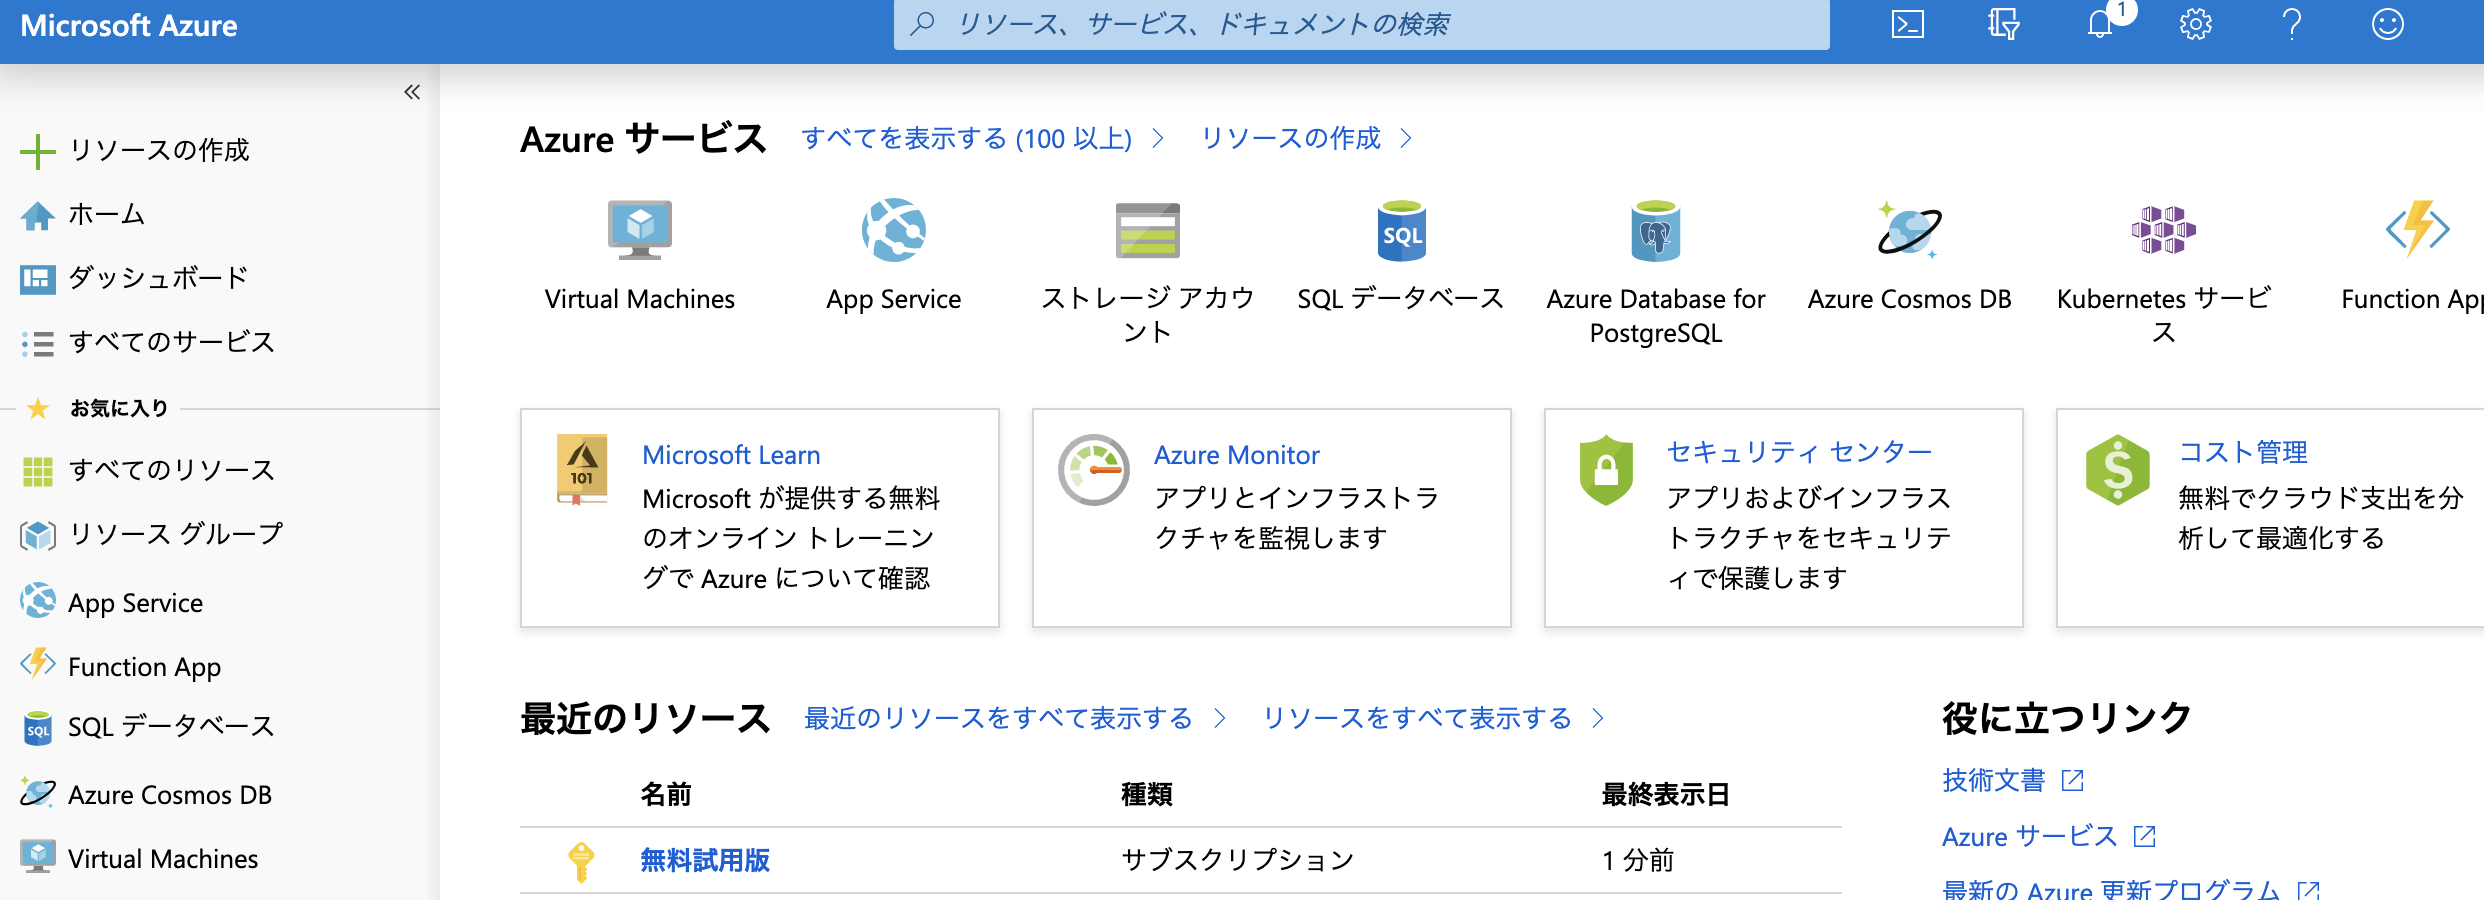Click the リソースの作成 link beside Azure サービス
The image size is (2484, 900).
(x=1290, y=138)
